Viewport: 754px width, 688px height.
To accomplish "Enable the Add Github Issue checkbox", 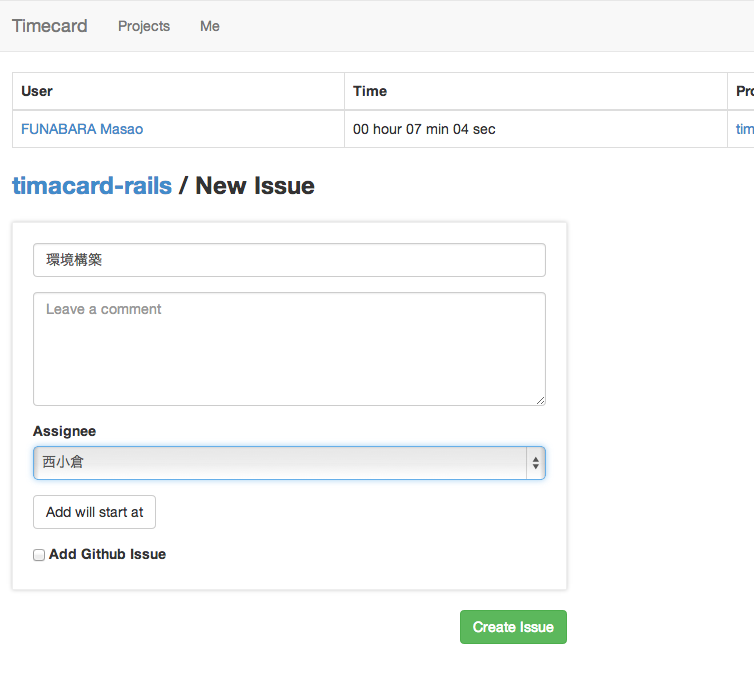I will [x=39, y=555].
